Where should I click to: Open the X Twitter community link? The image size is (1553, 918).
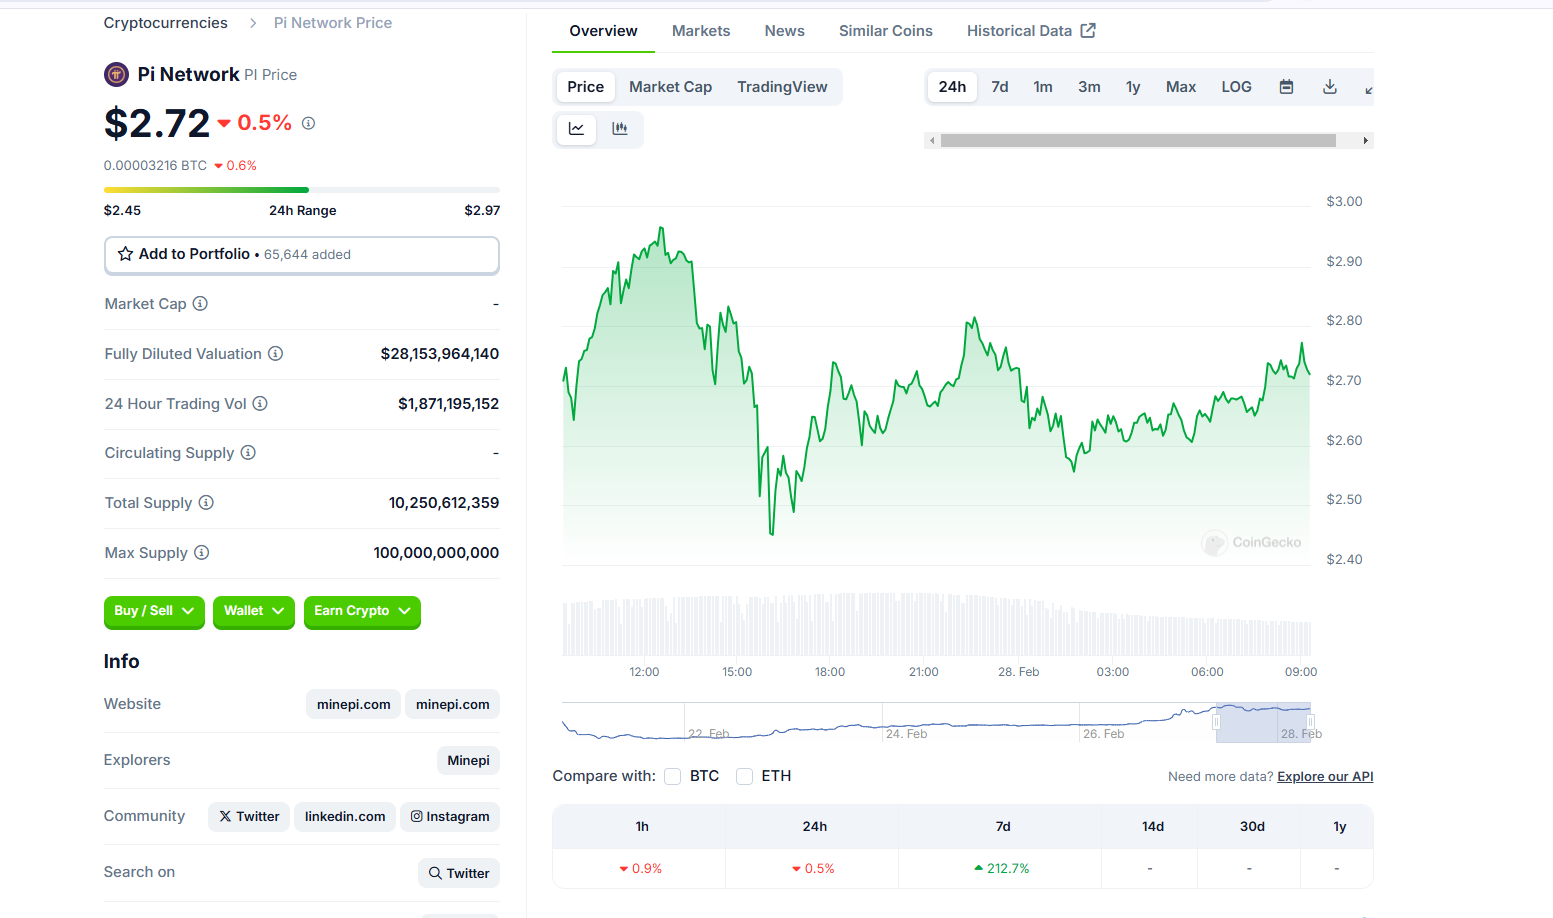coord(249,817)
